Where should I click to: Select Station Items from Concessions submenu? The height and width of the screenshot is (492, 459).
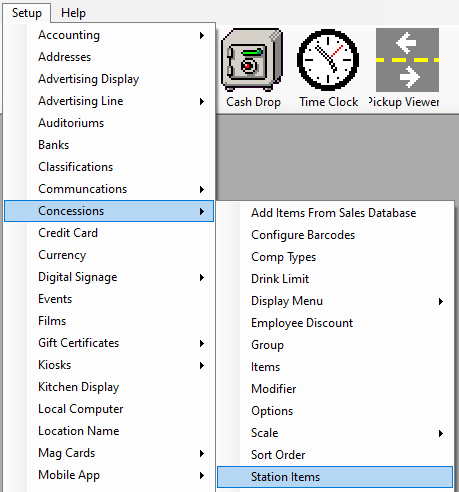click(x=335, y=477)
